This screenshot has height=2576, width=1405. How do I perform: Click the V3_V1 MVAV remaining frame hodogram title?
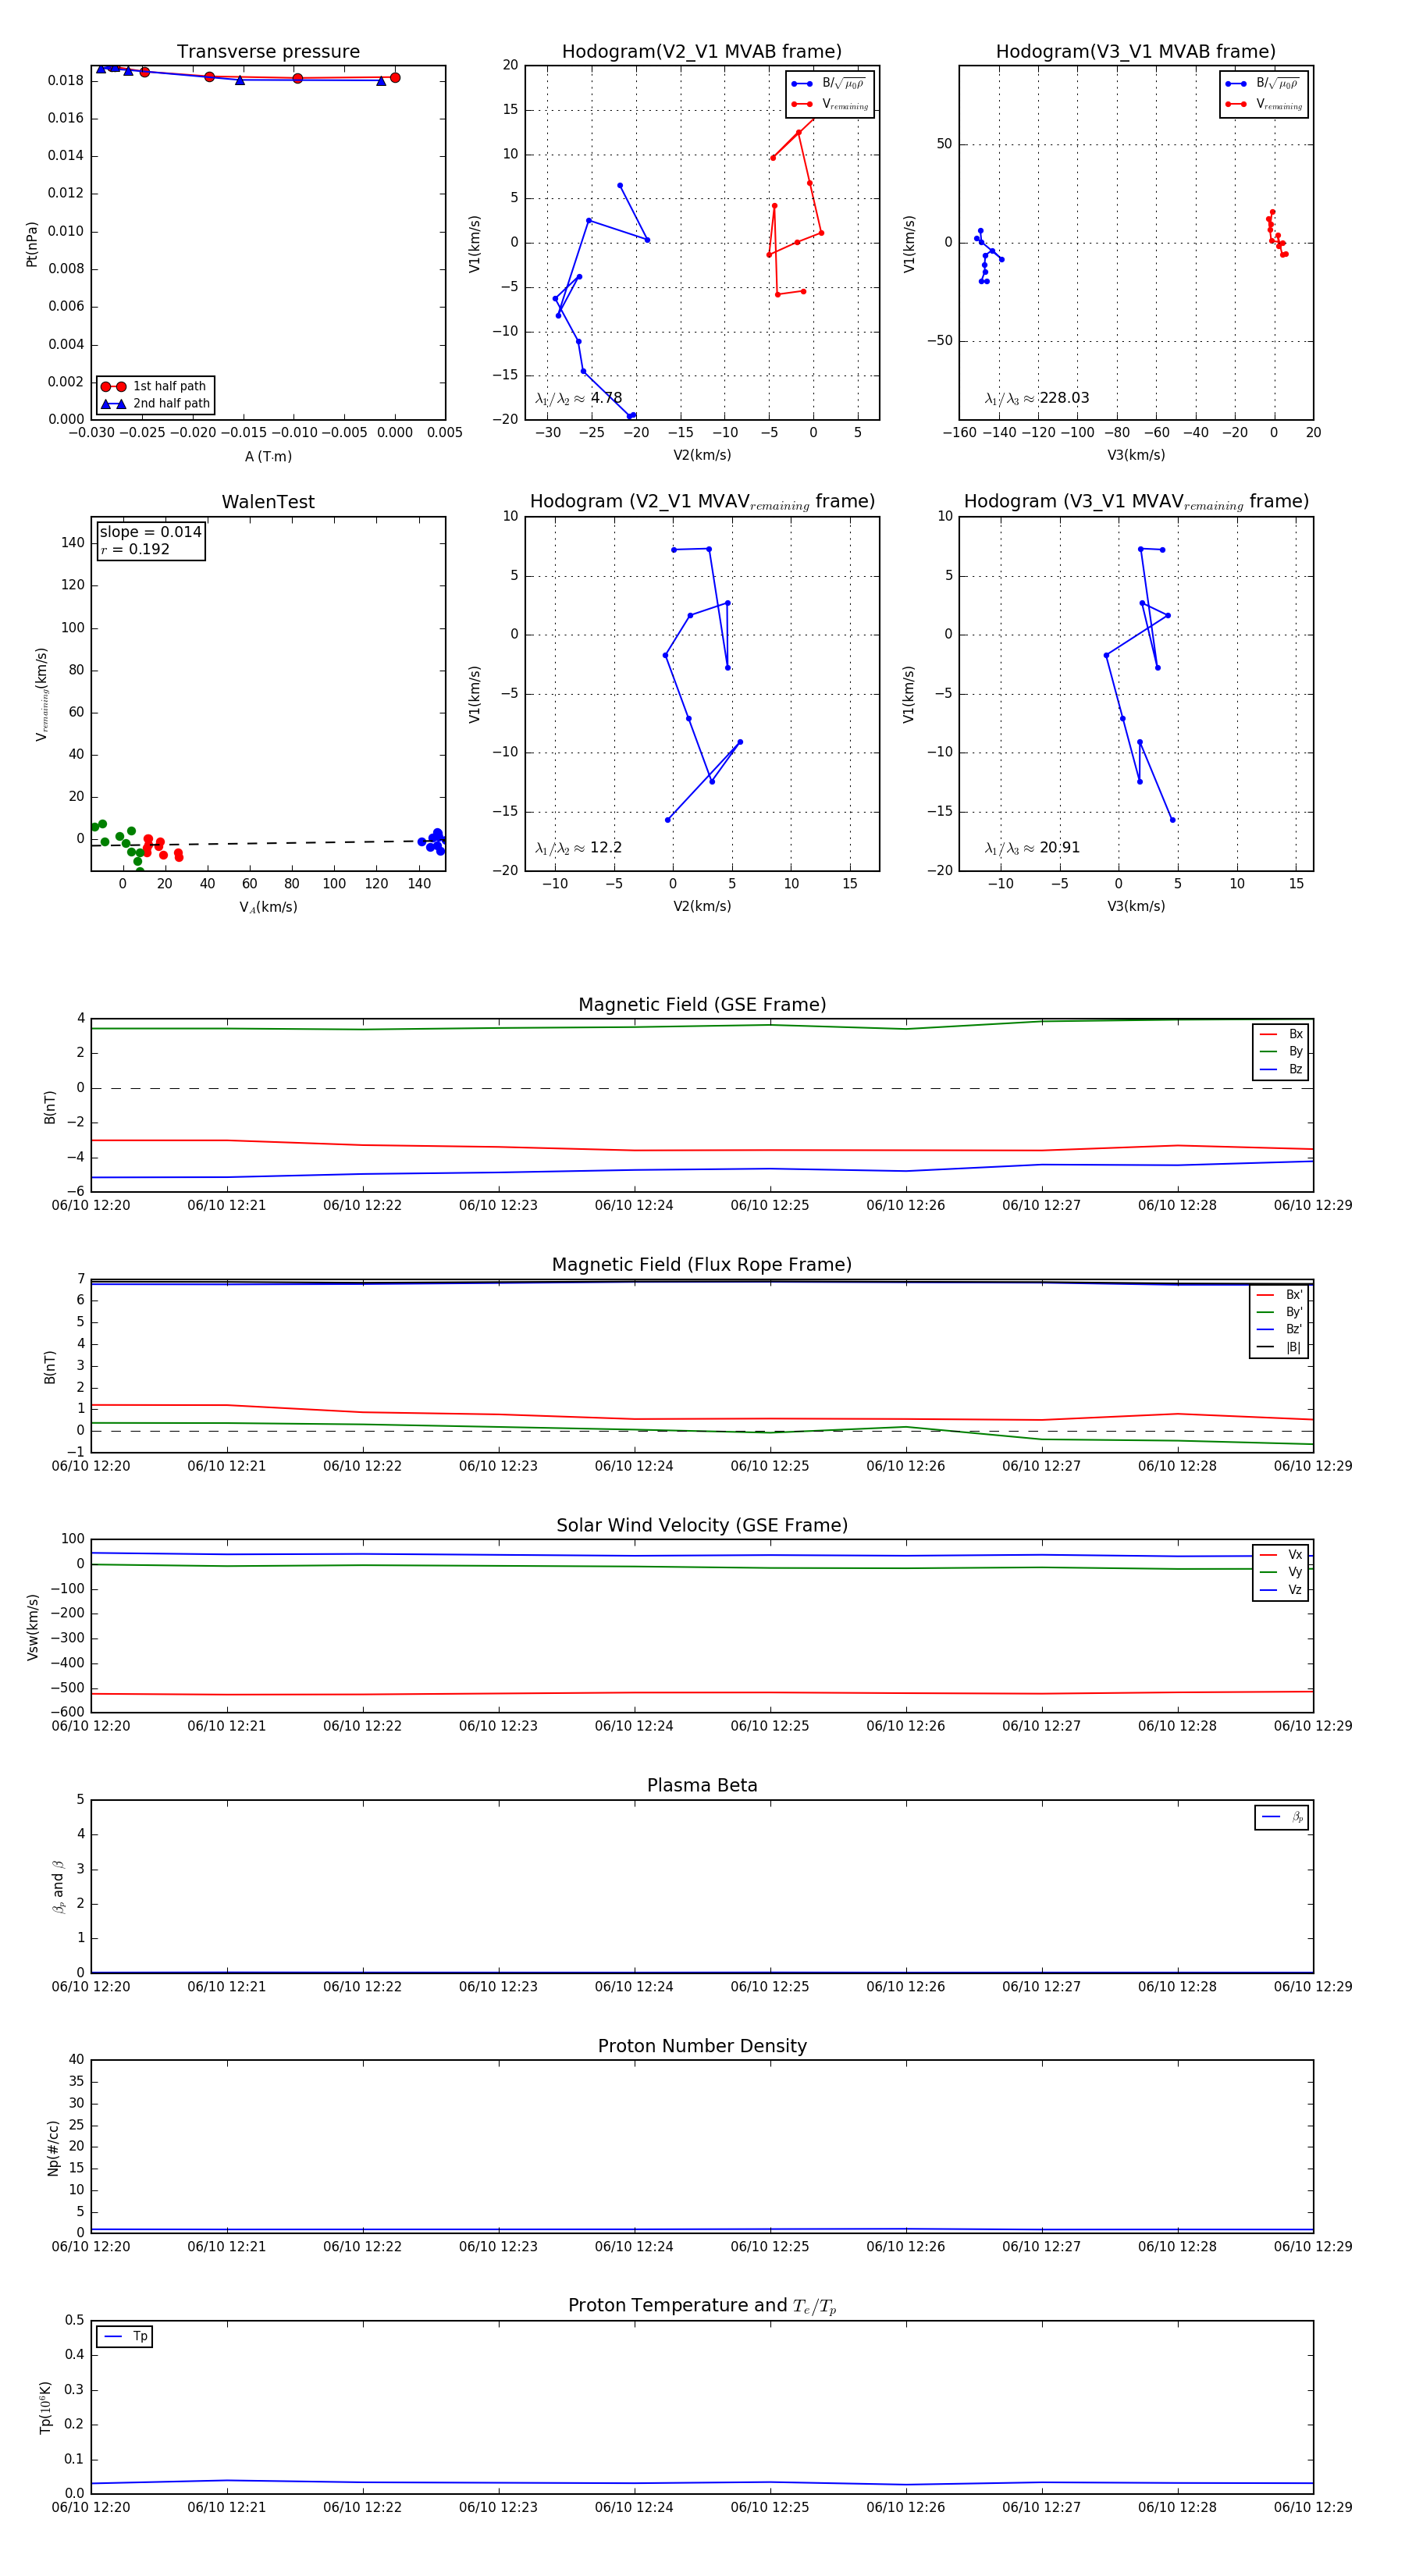click(x=1136, y=502)
